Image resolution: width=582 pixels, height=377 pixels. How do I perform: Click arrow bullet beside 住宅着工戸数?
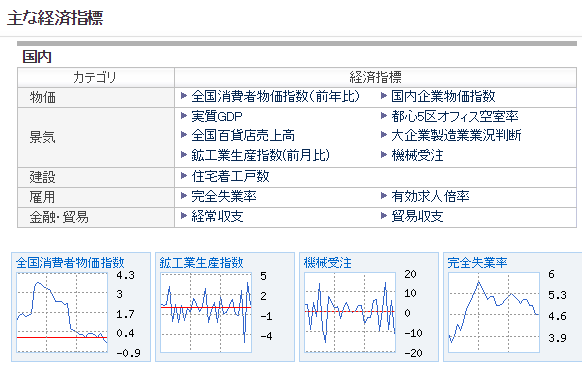point(183,176)
